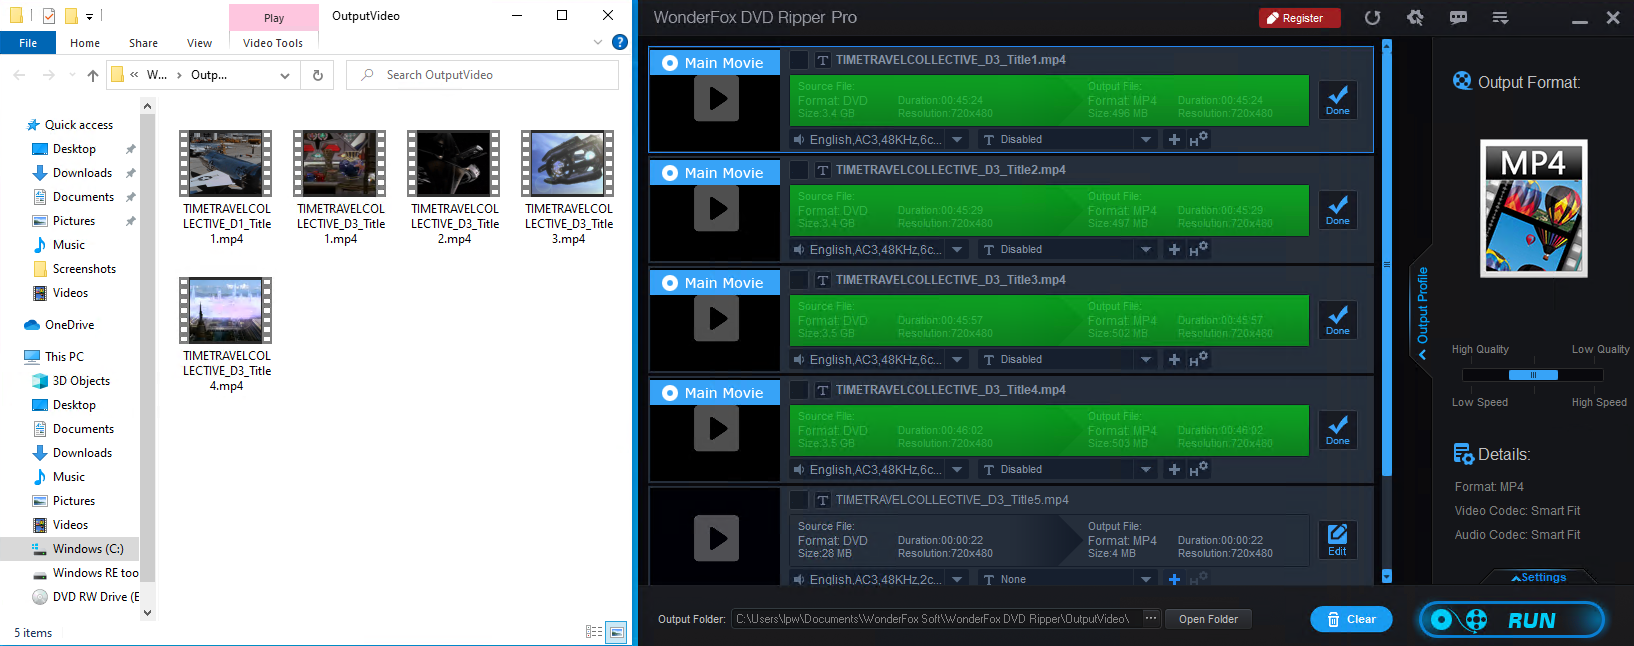Open the WonderFox menu list icon
Viewport: 1634px width, 646px height.
click(1500, 18)
